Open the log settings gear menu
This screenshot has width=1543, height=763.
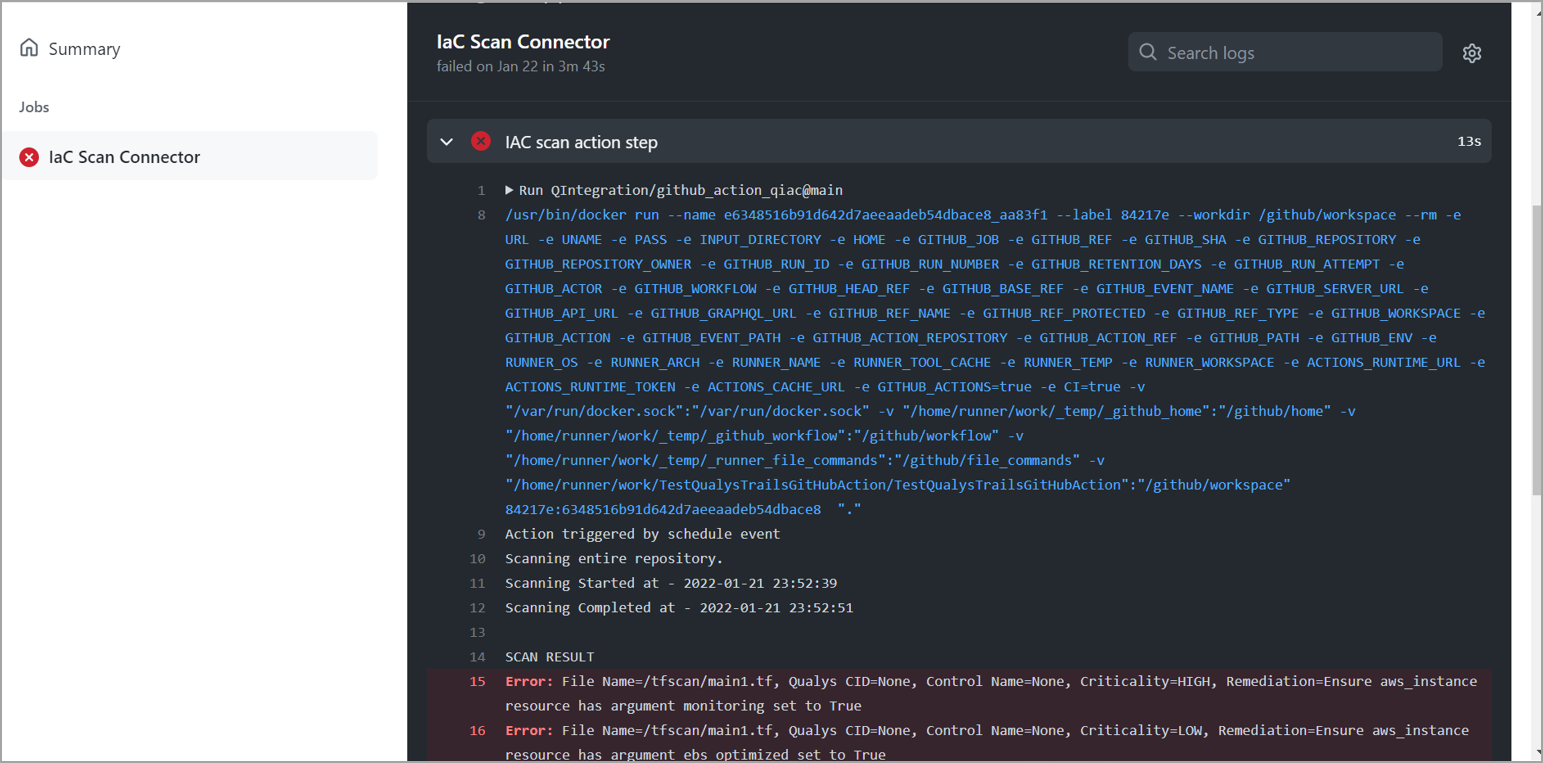pyautogui.click(x=1471, y=53)
